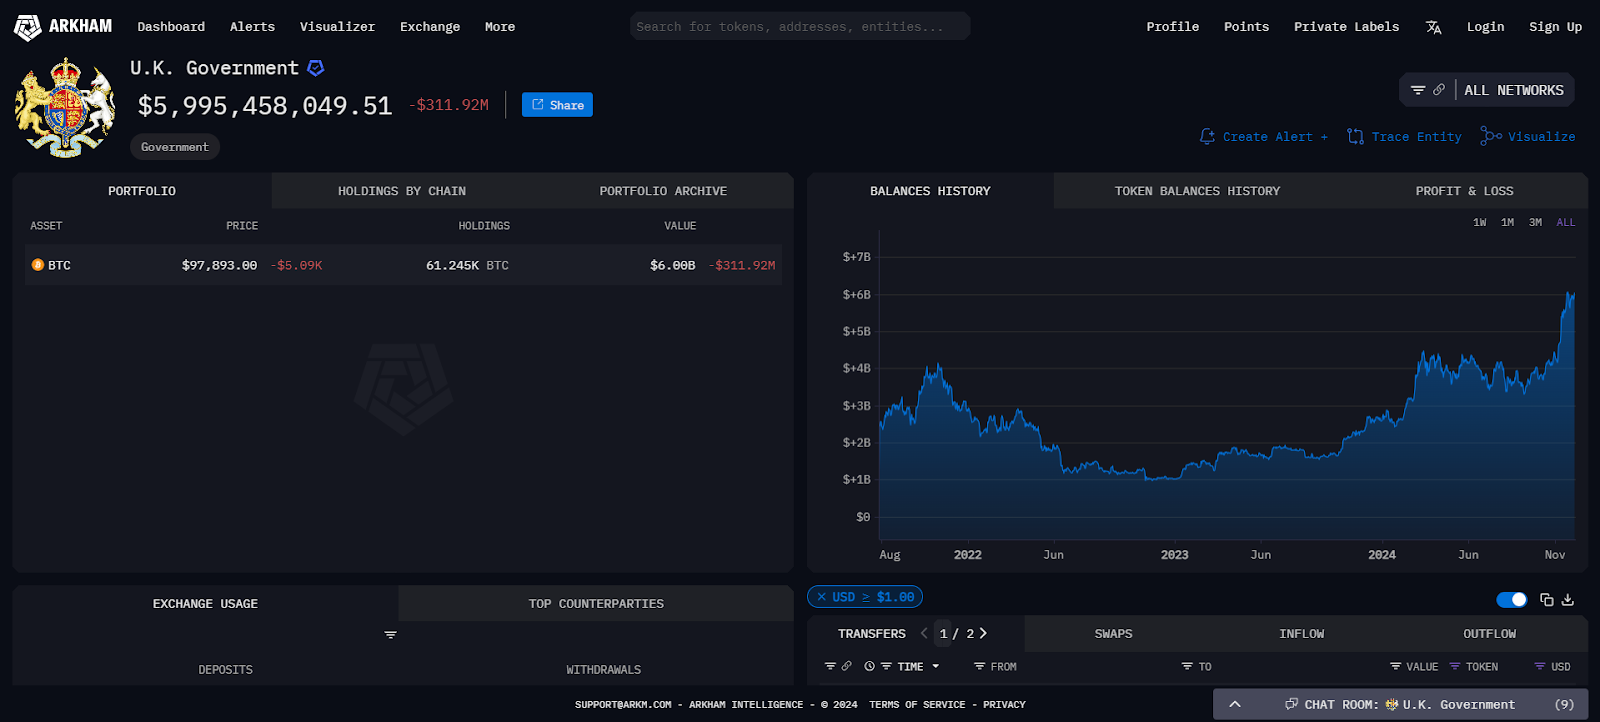Expand the TIME sort dropdown arrow
The height and width of the screenshot is (722, 1600).
coord(936,666)
